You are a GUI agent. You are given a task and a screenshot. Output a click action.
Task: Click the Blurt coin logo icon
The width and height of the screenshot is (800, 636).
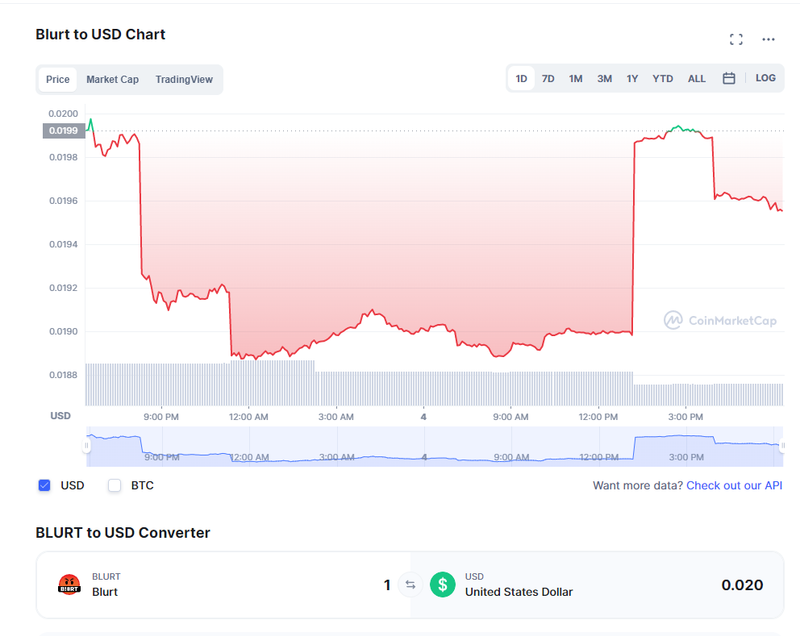[x=69, y=584]
